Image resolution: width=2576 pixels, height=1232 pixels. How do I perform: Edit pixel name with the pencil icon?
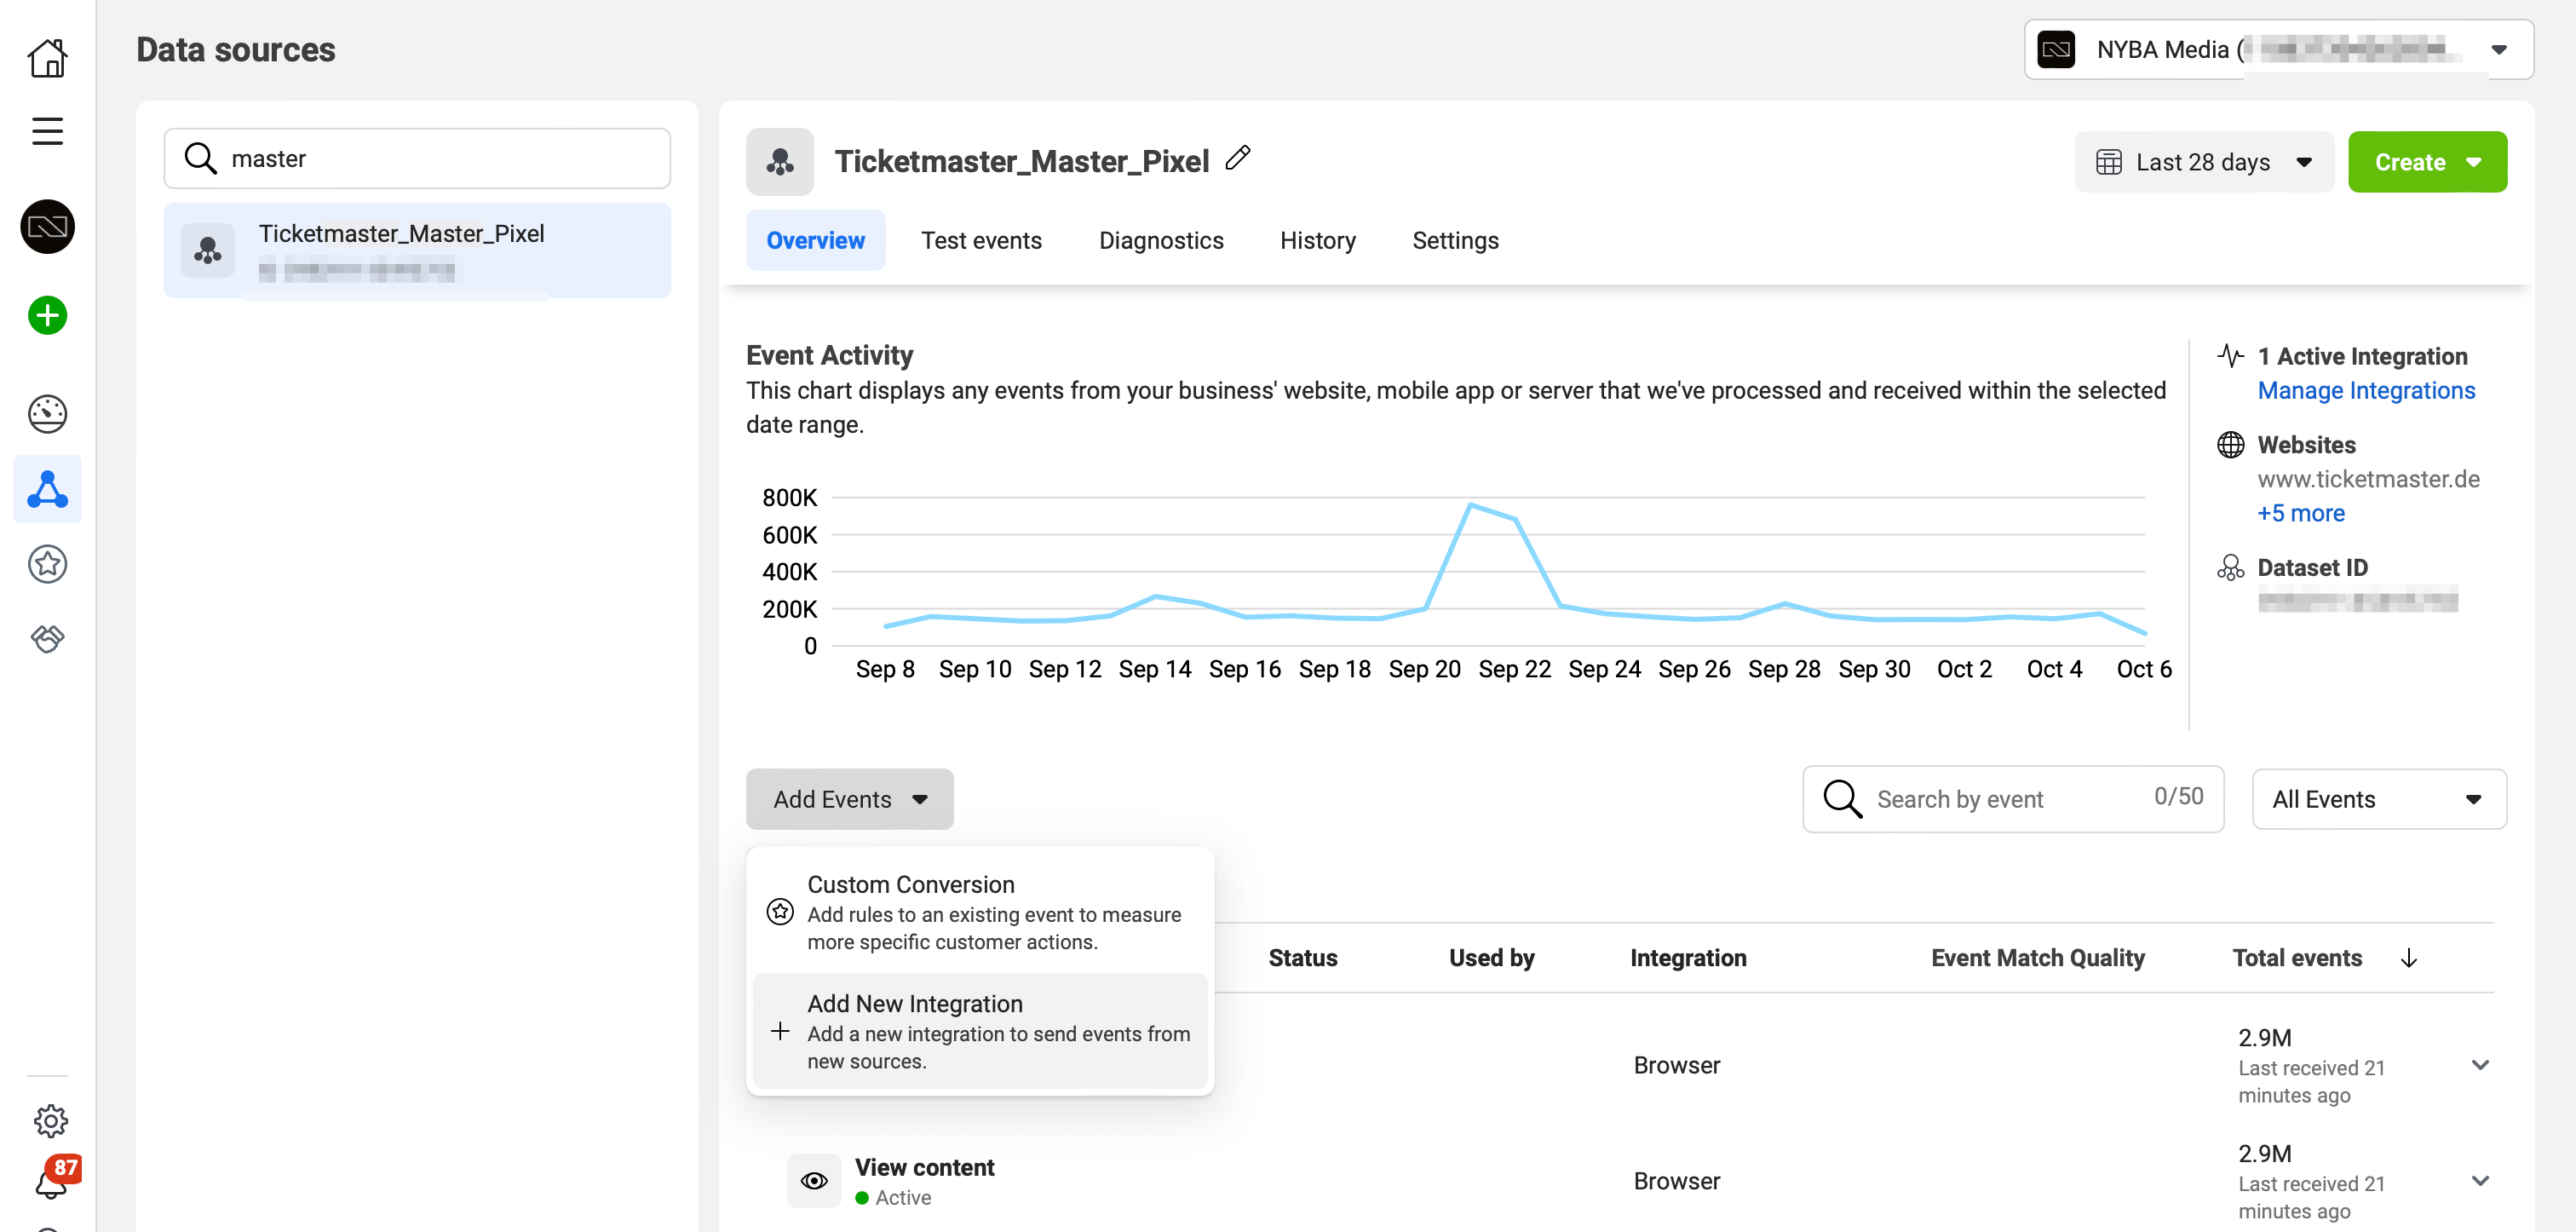point(1238,158)
